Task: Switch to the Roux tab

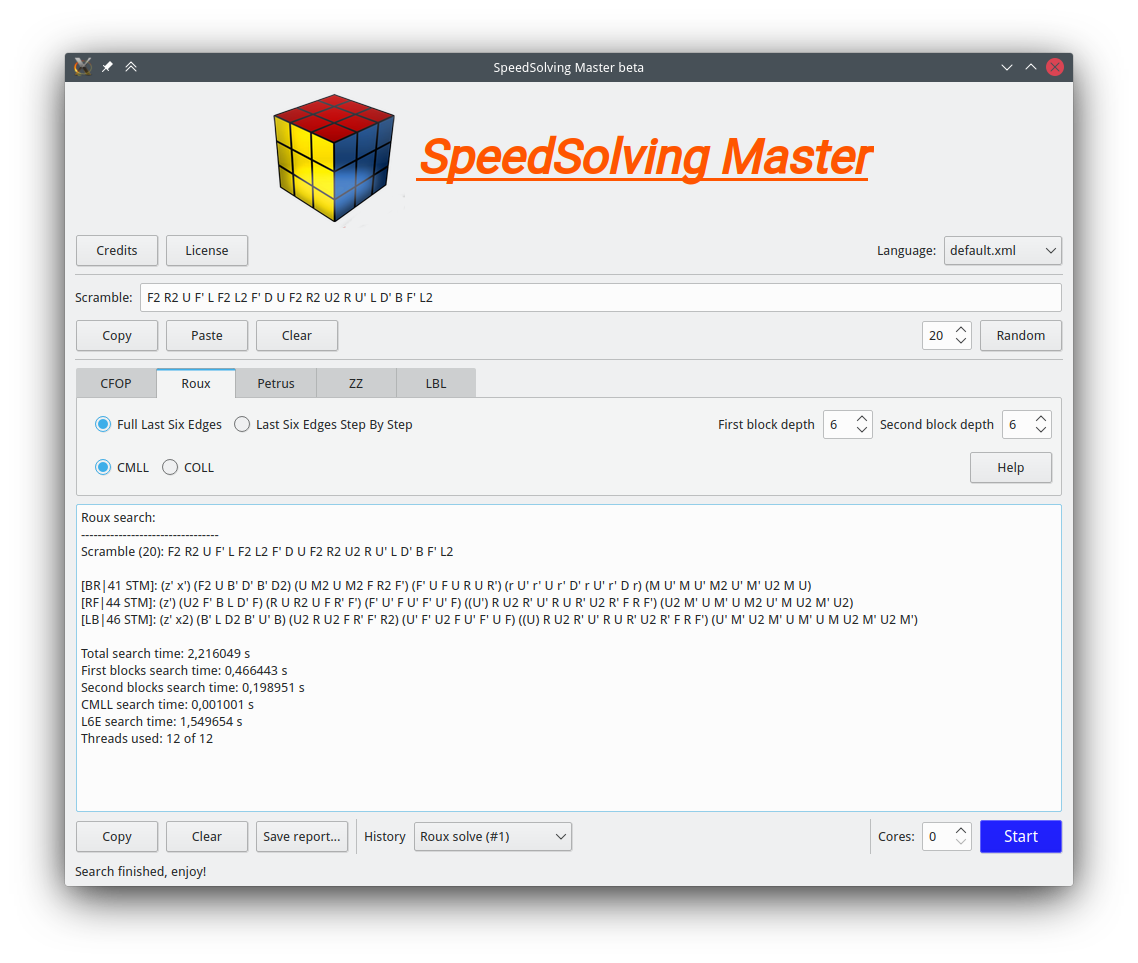Action: [196, 383]
